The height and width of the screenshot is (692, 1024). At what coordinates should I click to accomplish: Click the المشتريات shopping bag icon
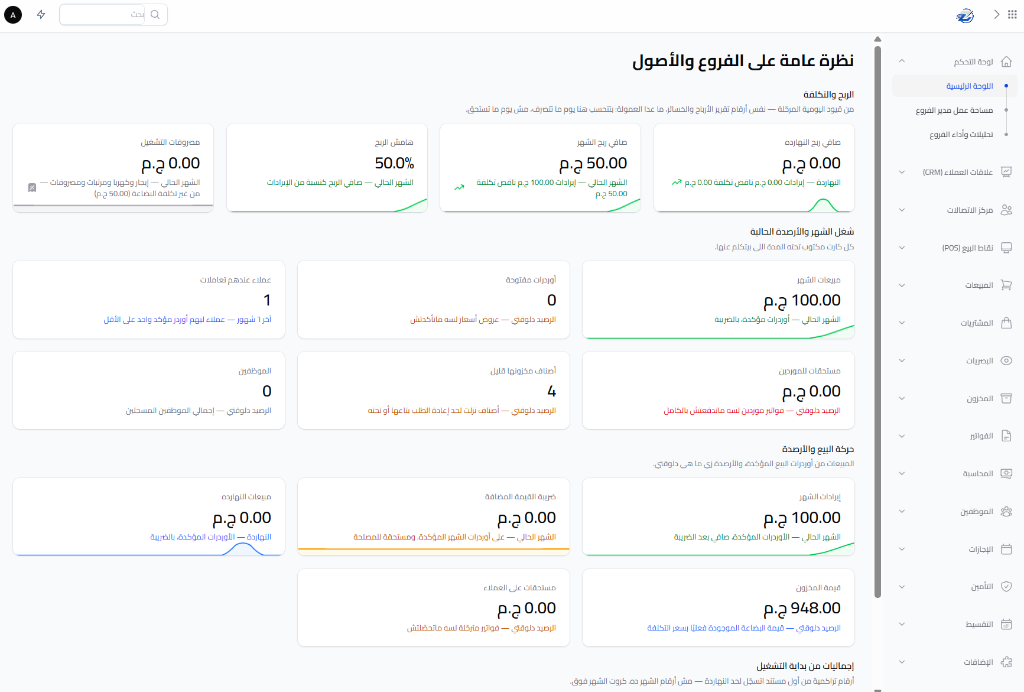pos(1006,322)
